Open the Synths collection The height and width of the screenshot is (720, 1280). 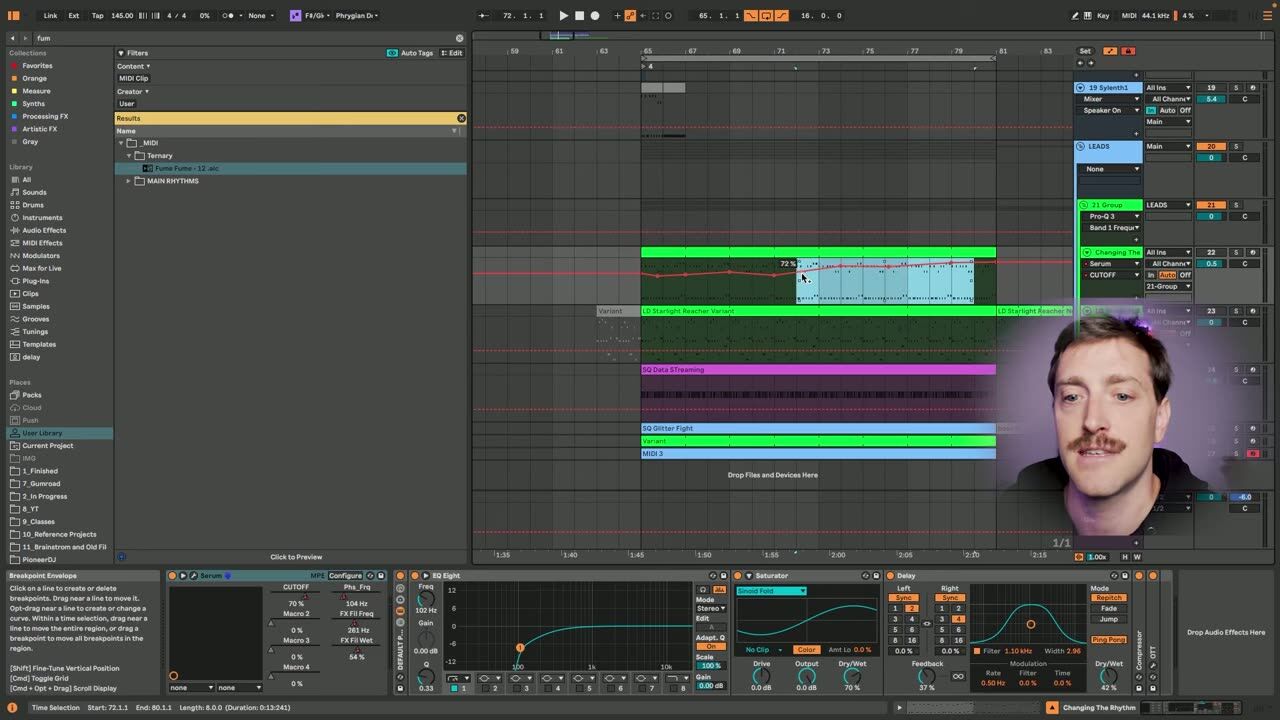pyautogui.click(x=33, y=104)
